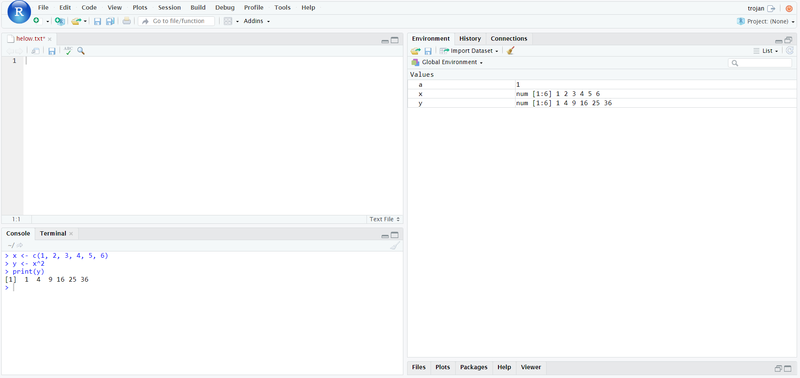The width and height of the screenshot is (800, 378).
Task: Click the Save workspace icon in Environment
Action: coord(428,51)
